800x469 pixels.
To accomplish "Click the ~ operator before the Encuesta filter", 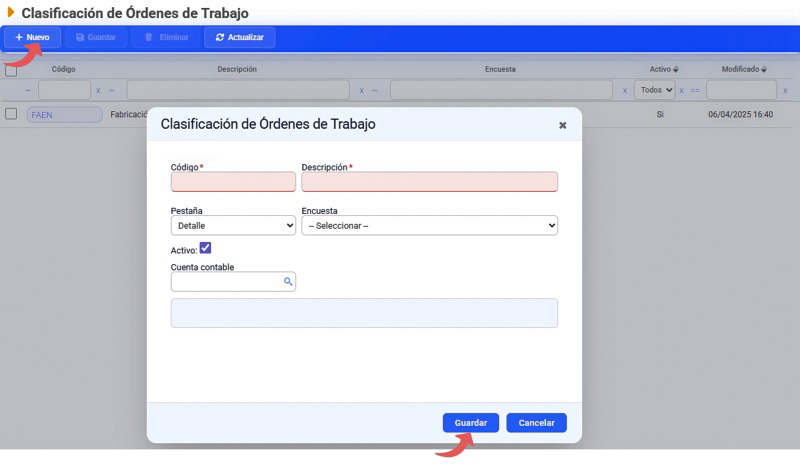I will pos(374,90).
